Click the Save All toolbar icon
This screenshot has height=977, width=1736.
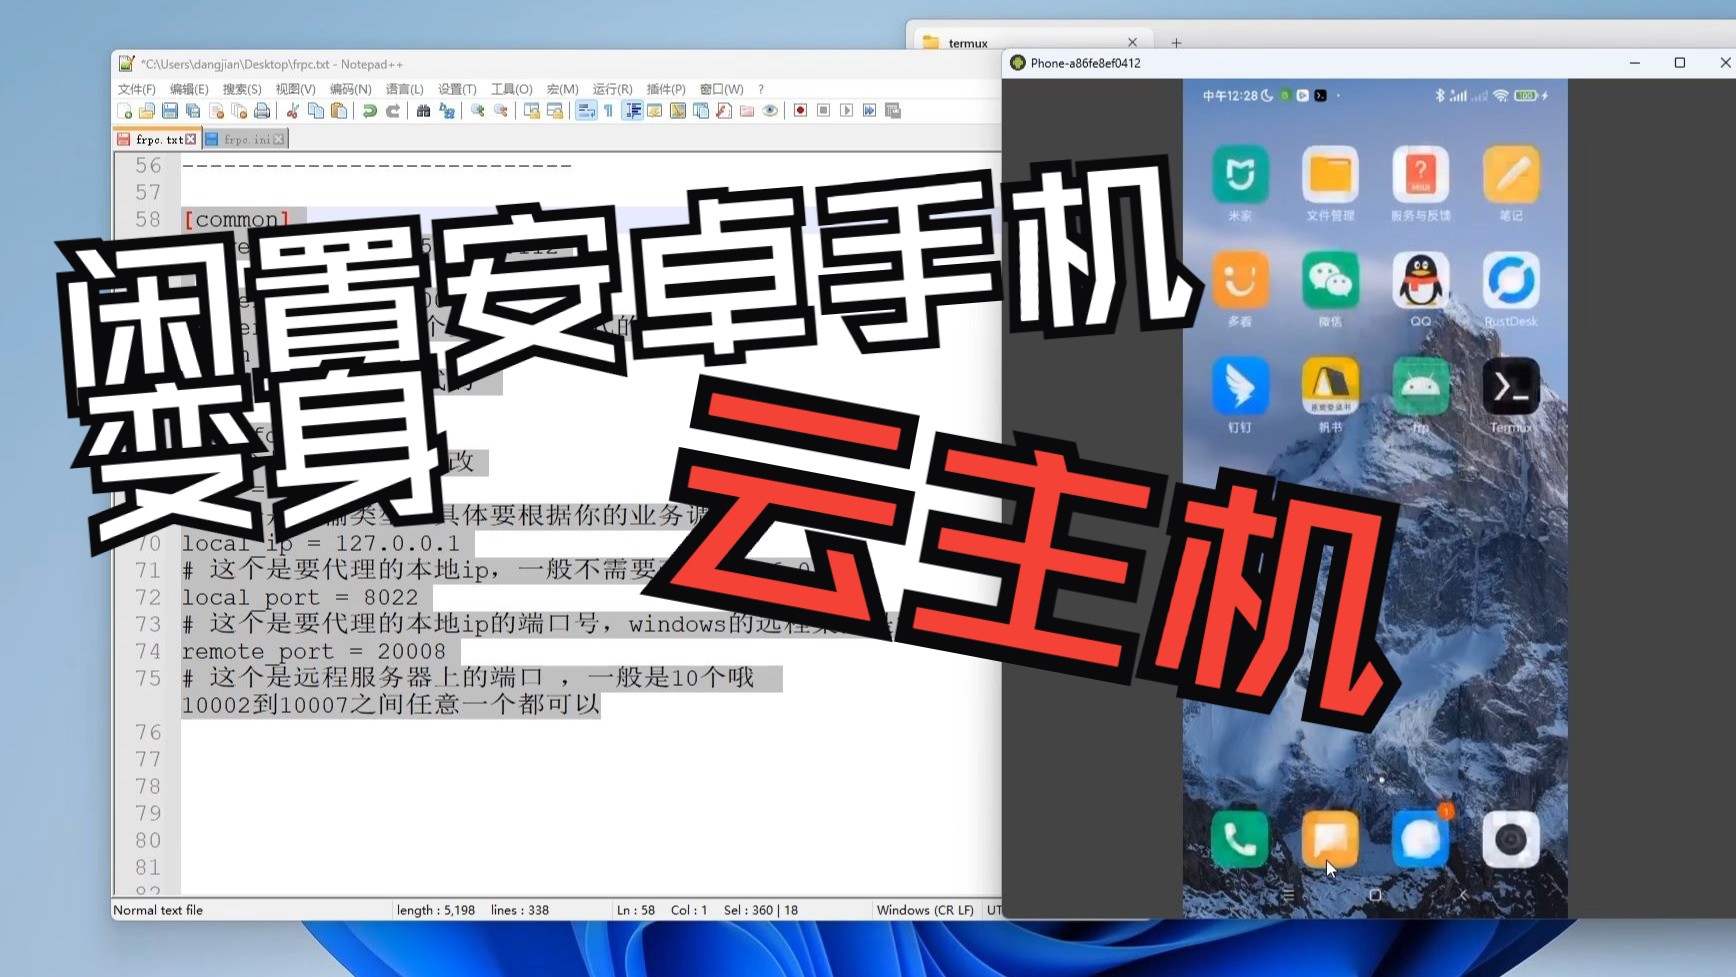193,111
